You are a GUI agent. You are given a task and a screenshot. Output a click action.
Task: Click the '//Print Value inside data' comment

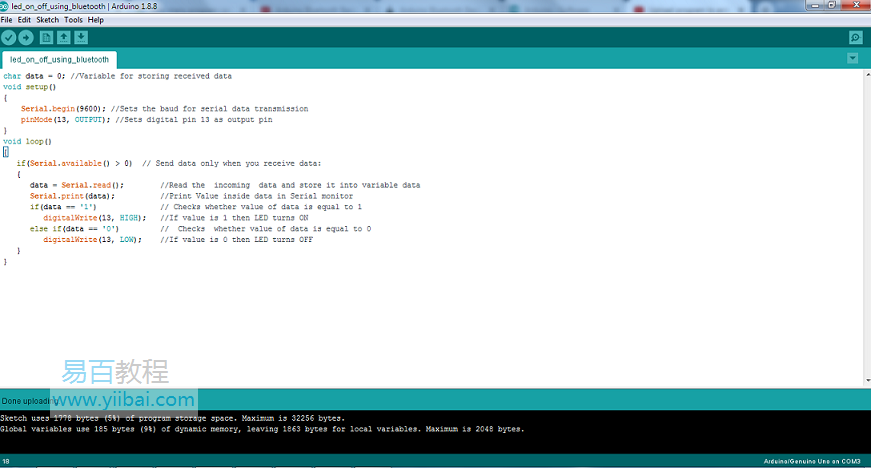pos(257,196)
